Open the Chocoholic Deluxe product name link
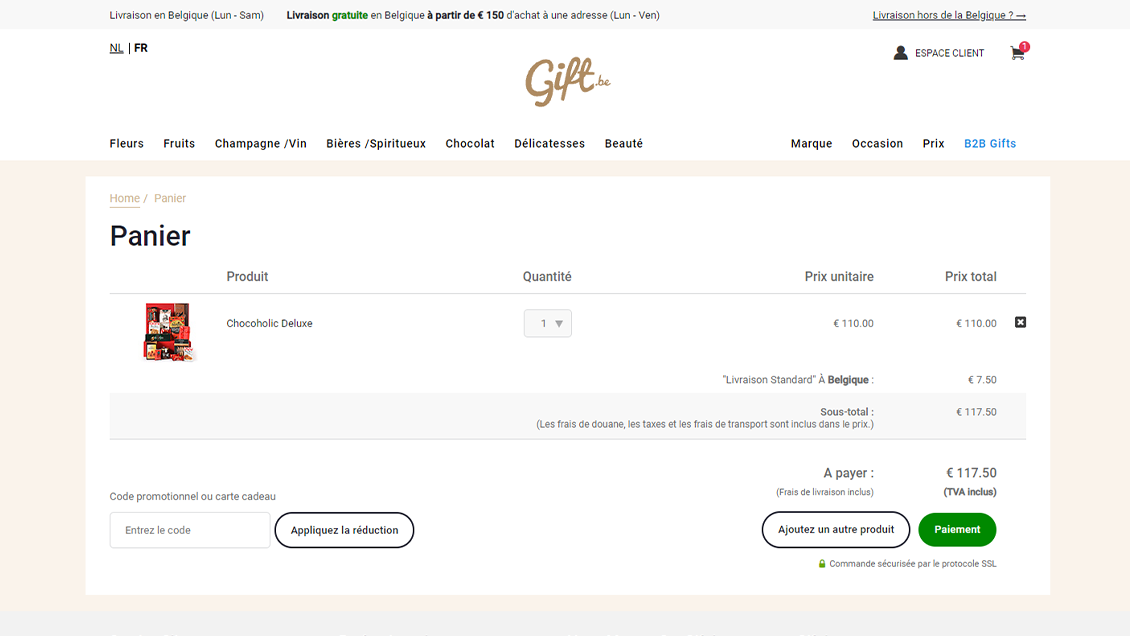The width and height of the screenshot is (1130, 636). coord(269,323)
